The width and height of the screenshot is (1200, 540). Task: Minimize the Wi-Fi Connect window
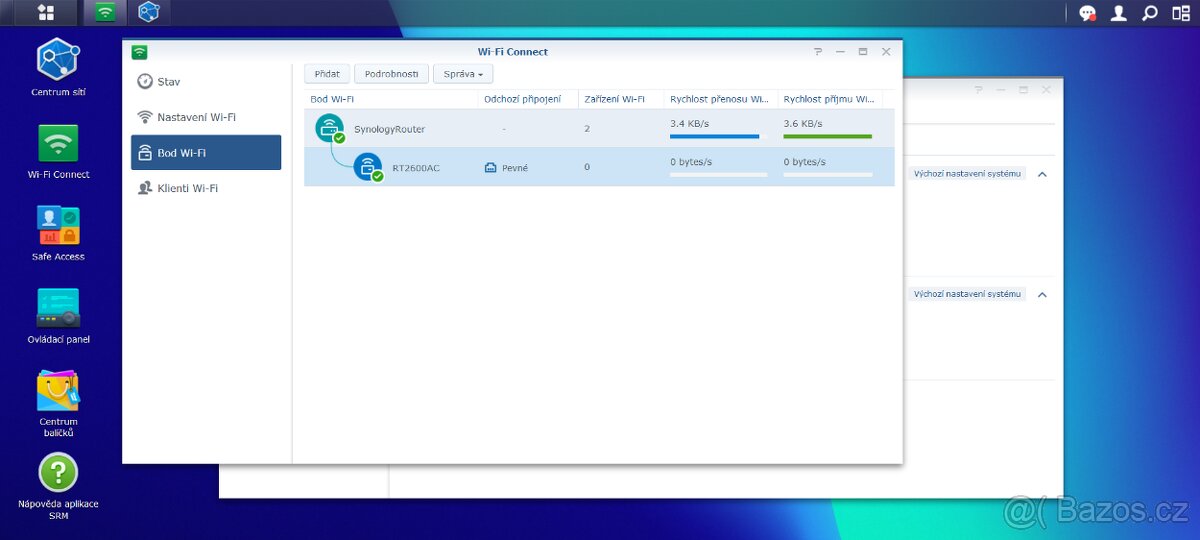(x=840, y=52)
